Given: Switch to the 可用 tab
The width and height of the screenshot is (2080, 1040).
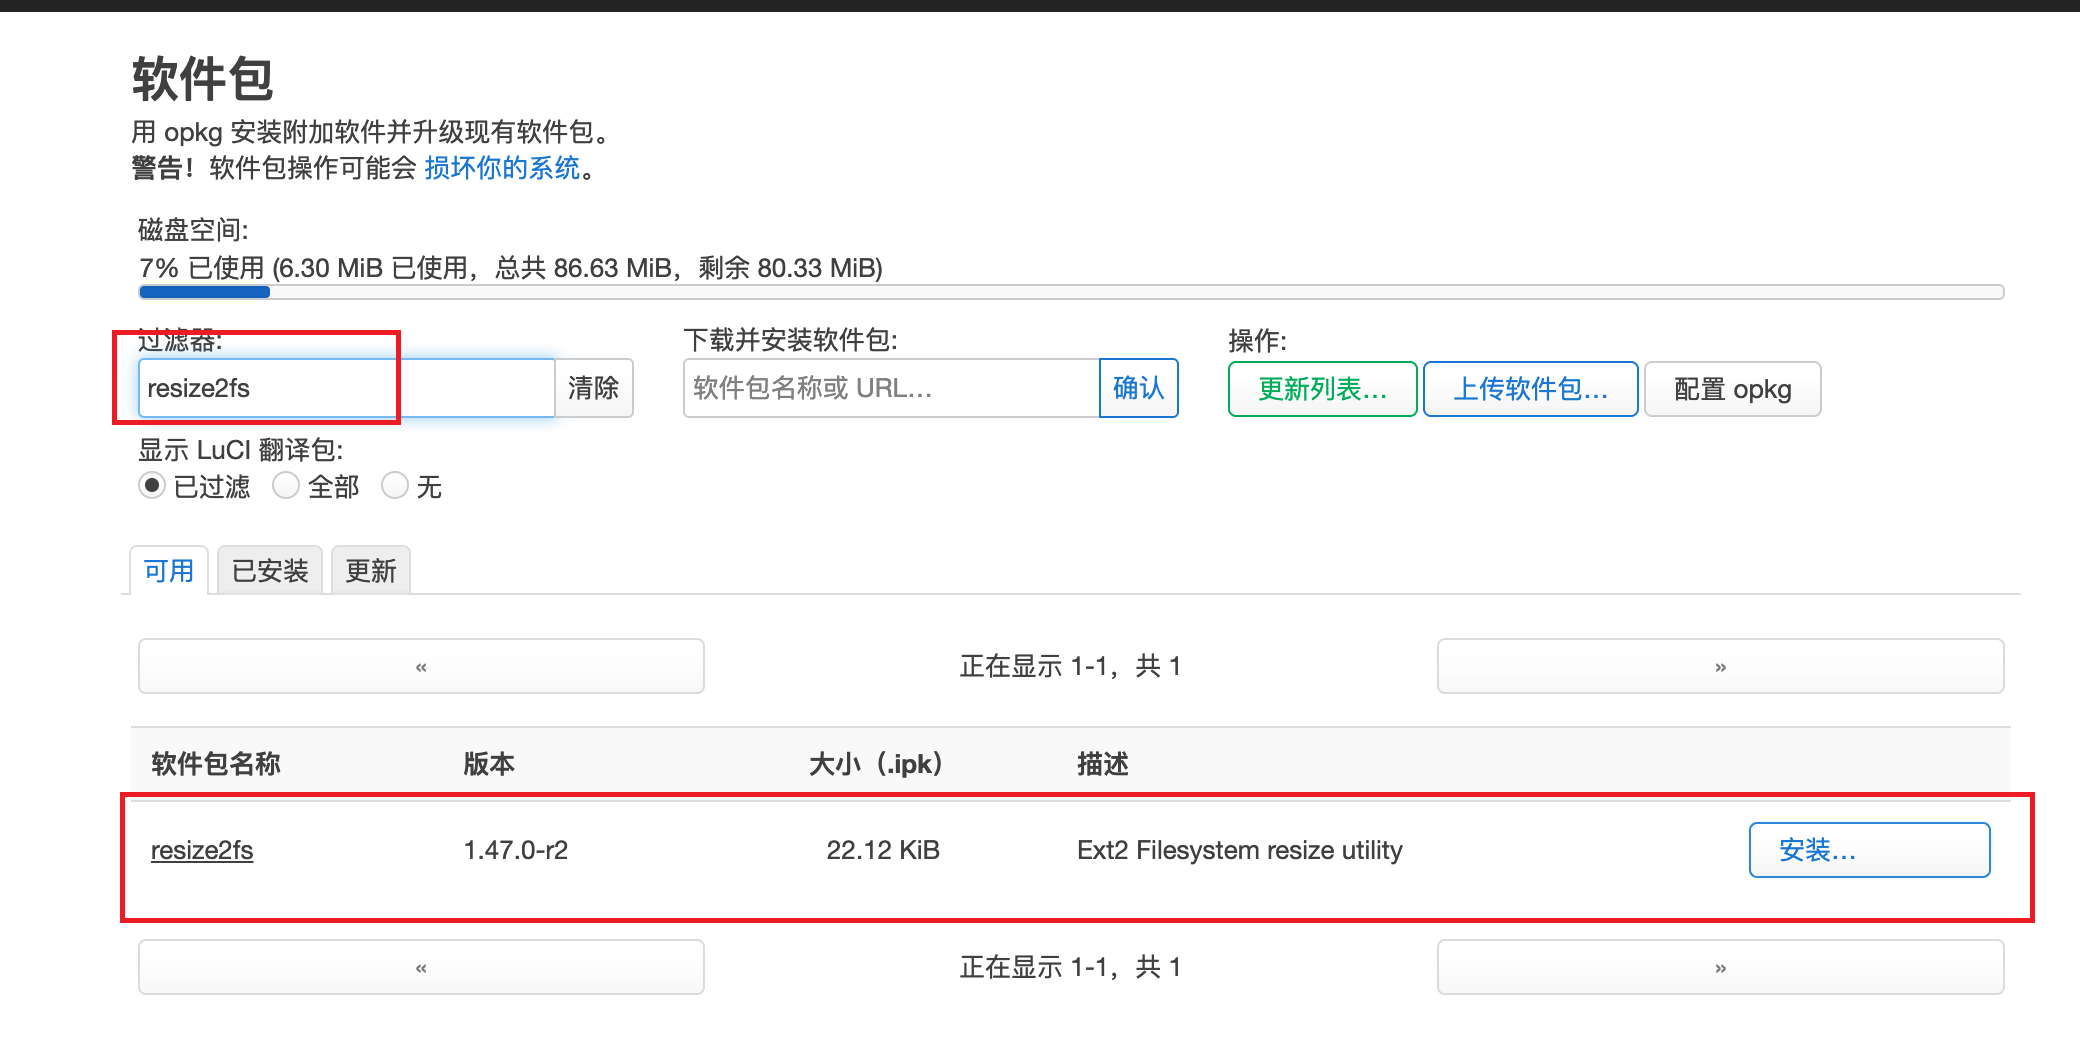Looking at the screenshot, I should point(169,571).
